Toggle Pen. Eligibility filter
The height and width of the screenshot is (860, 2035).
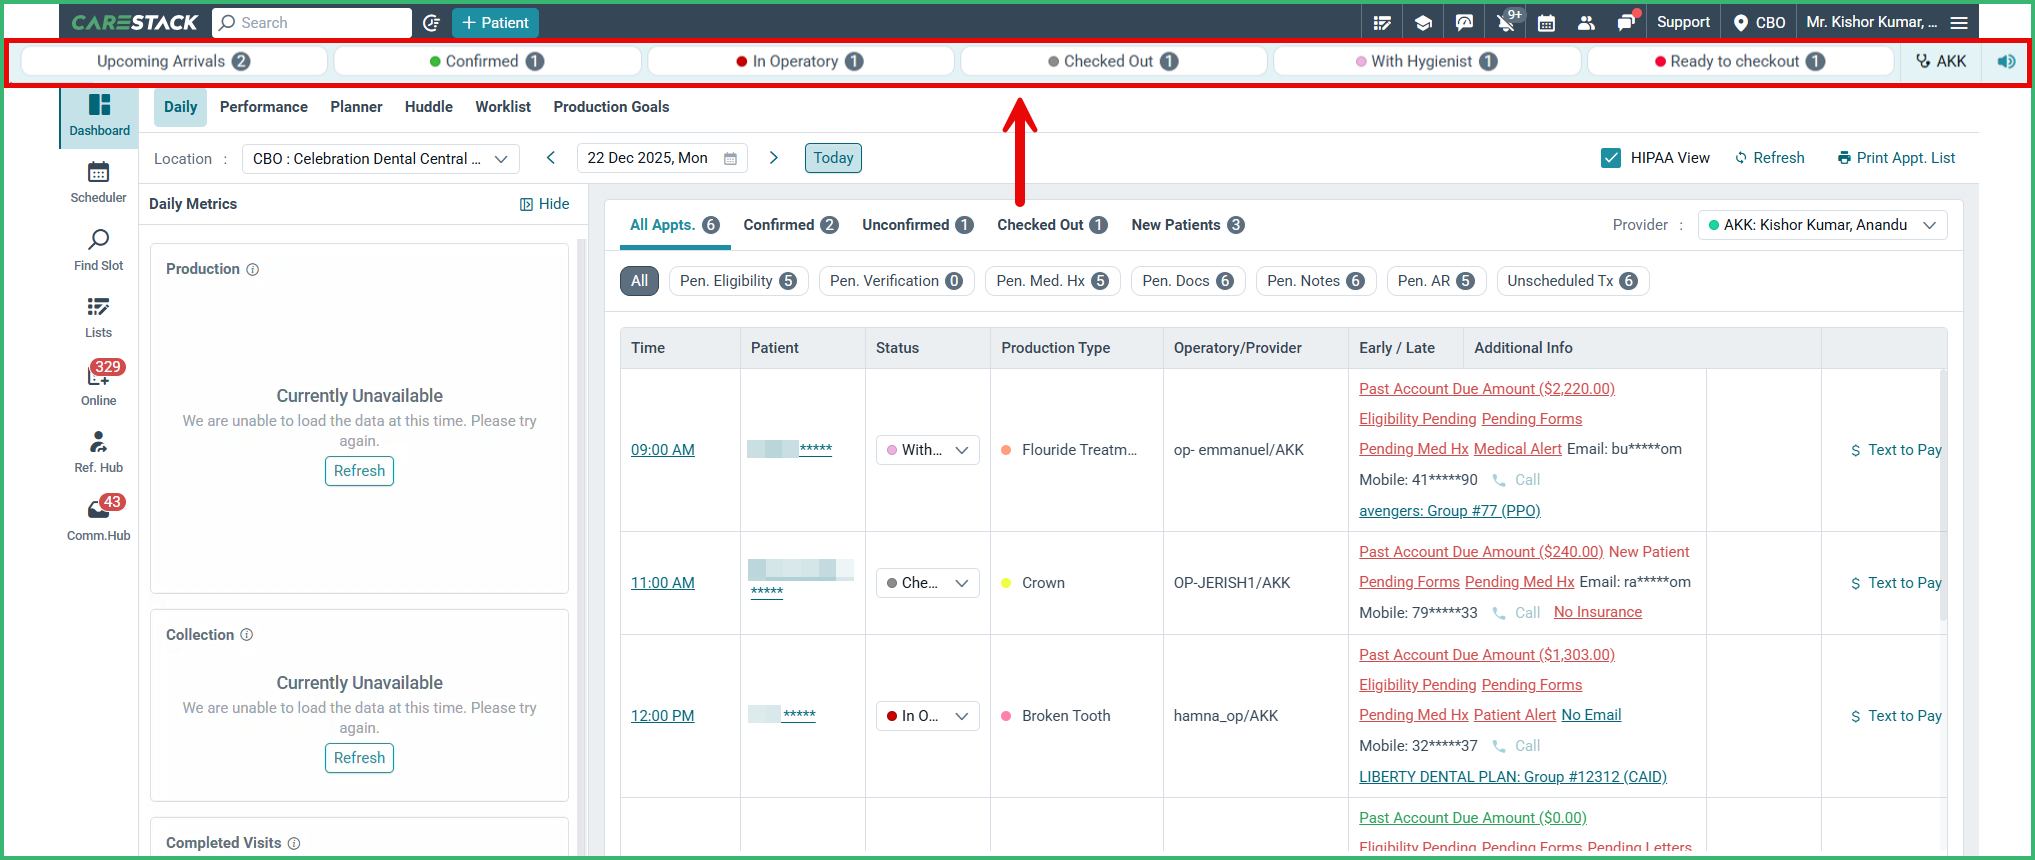click(x=738, y=281)
